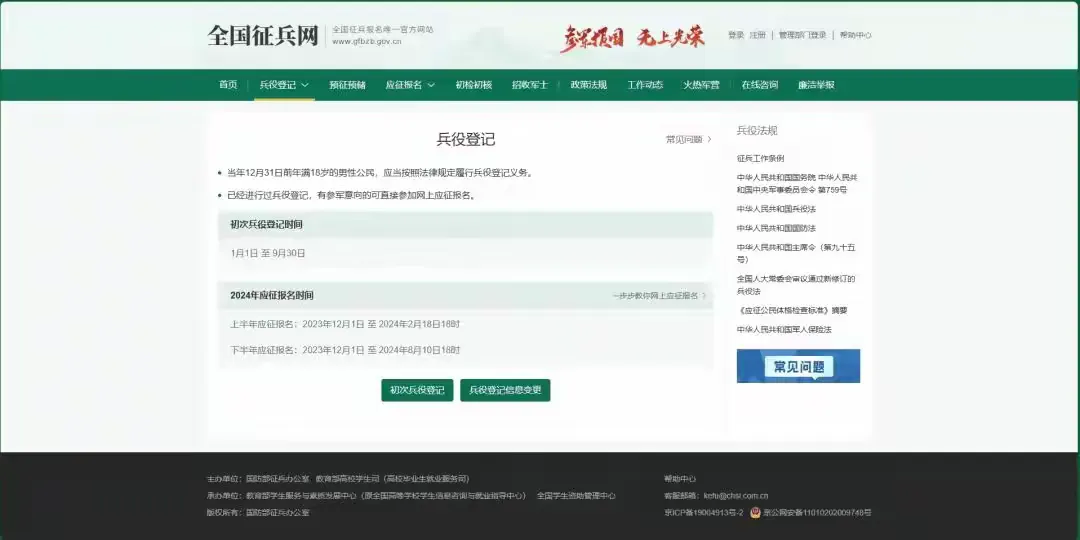Open 招收军士 in the navigation bar
Viewport: 1080px width, 540px height.
pos(530,85)
